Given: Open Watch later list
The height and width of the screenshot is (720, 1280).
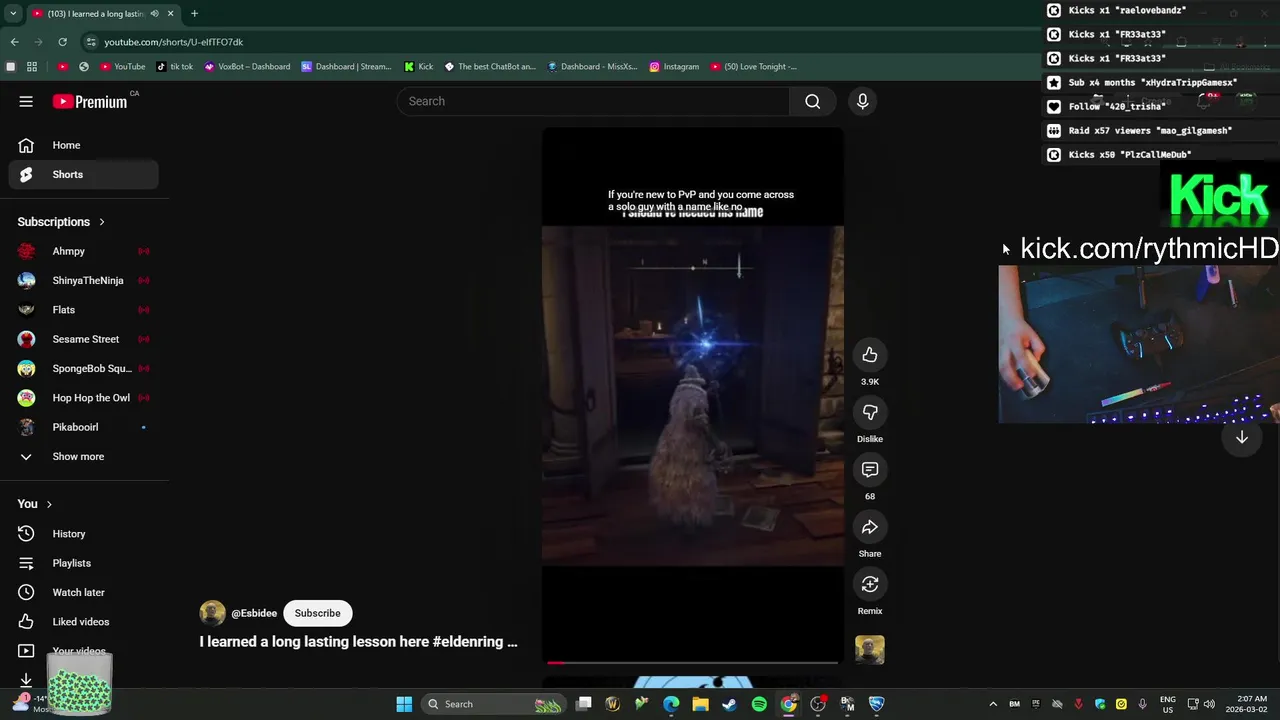Looking at the screenshot, I should (x=84, y=592).
